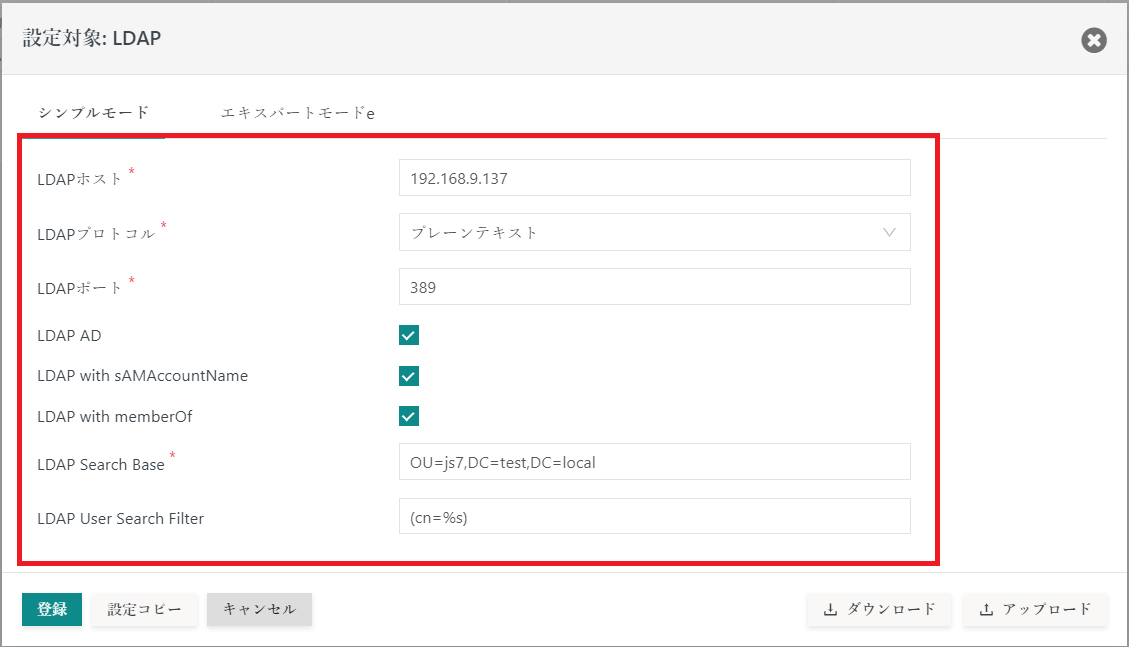Select the LDAPポート field containing 389
Image resolution: width=1129 pixels, height=648 pixels.
tap(655, 286)
